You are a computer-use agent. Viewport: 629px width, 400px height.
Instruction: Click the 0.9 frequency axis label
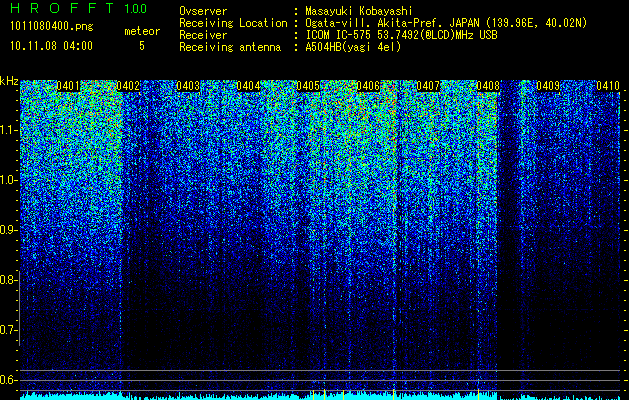pos(7,230)
